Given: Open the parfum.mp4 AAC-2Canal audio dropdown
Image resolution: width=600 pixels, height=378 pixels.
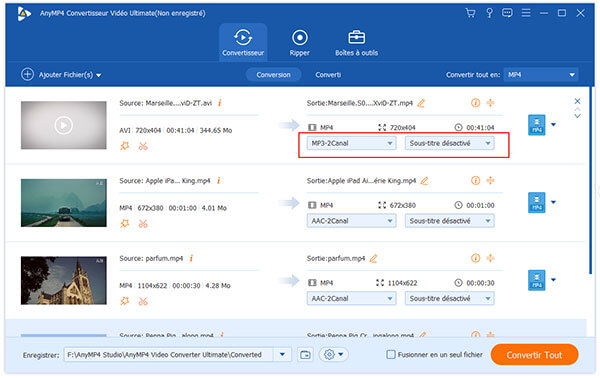Looking at the screenshot, I should 351,298.
